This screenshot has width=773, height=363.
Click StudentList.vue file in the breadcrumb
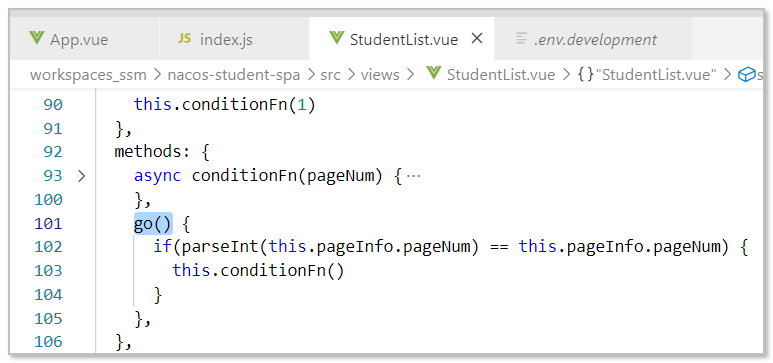(x=500, y=75)
